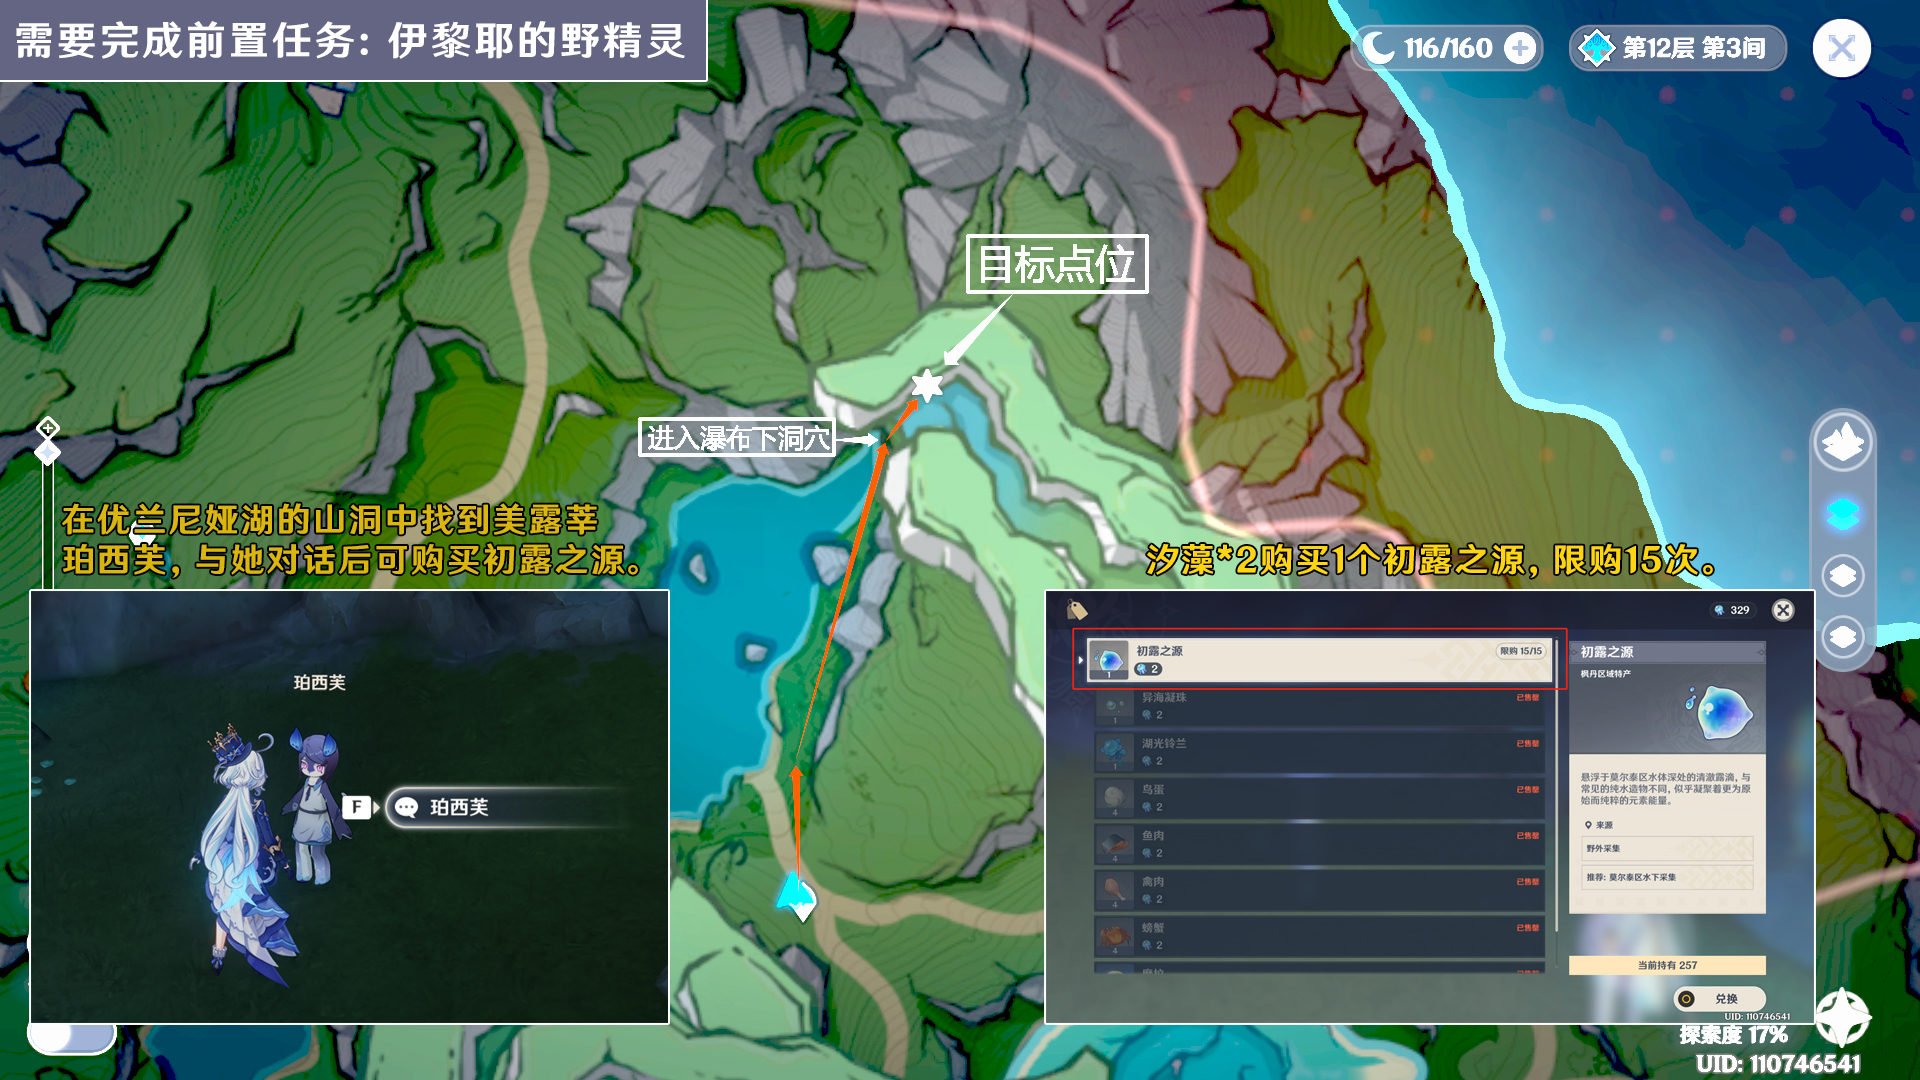Select the 异海凝珠 item name

click(1164, 698)
